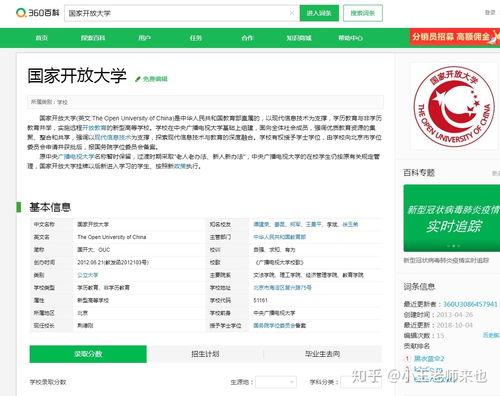
Task: Click the outlined 搜索词条 button
Action: coord(363,13)
